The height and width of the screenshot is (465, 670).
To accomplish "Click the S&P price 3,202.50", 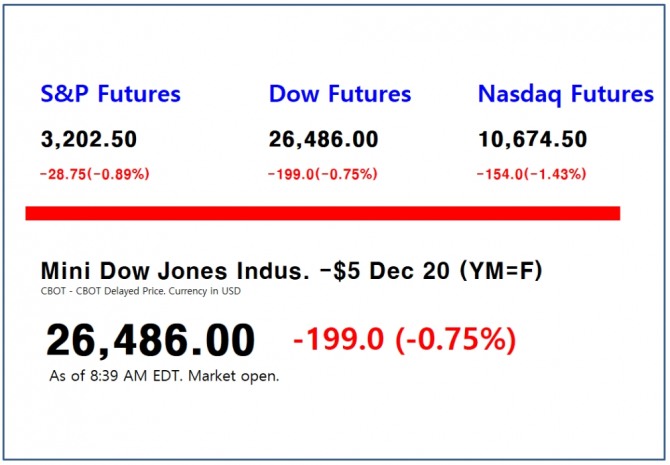I will [89, 140].
